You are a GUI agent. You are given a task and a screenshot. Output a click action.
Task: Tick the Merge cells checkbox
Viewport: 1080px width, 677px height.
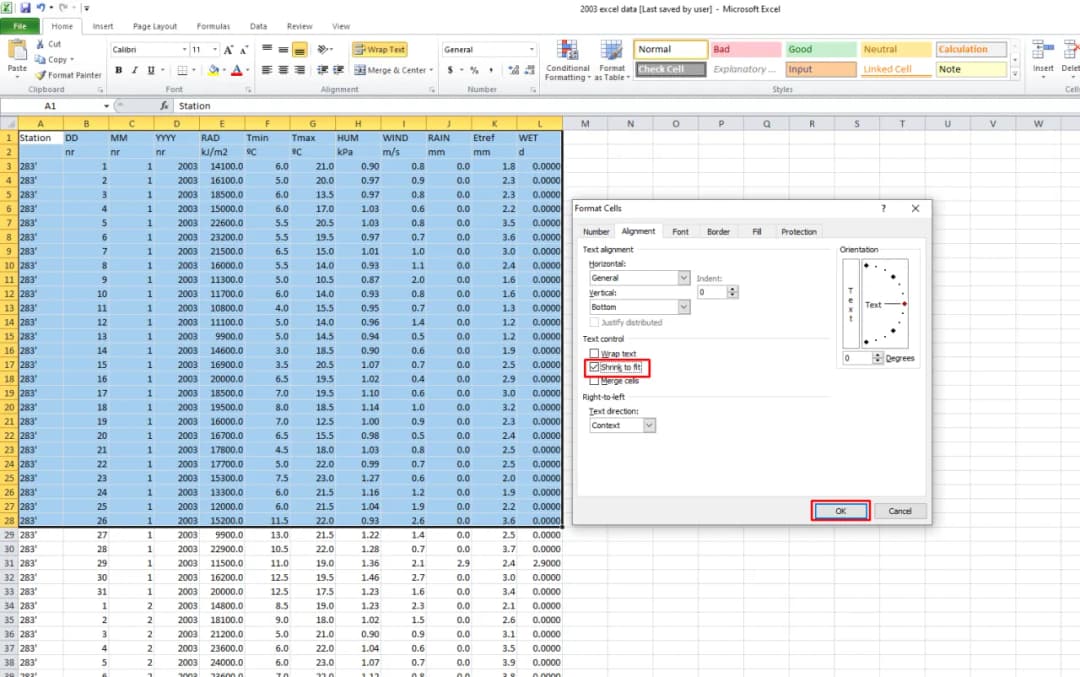tap(595, 381)
